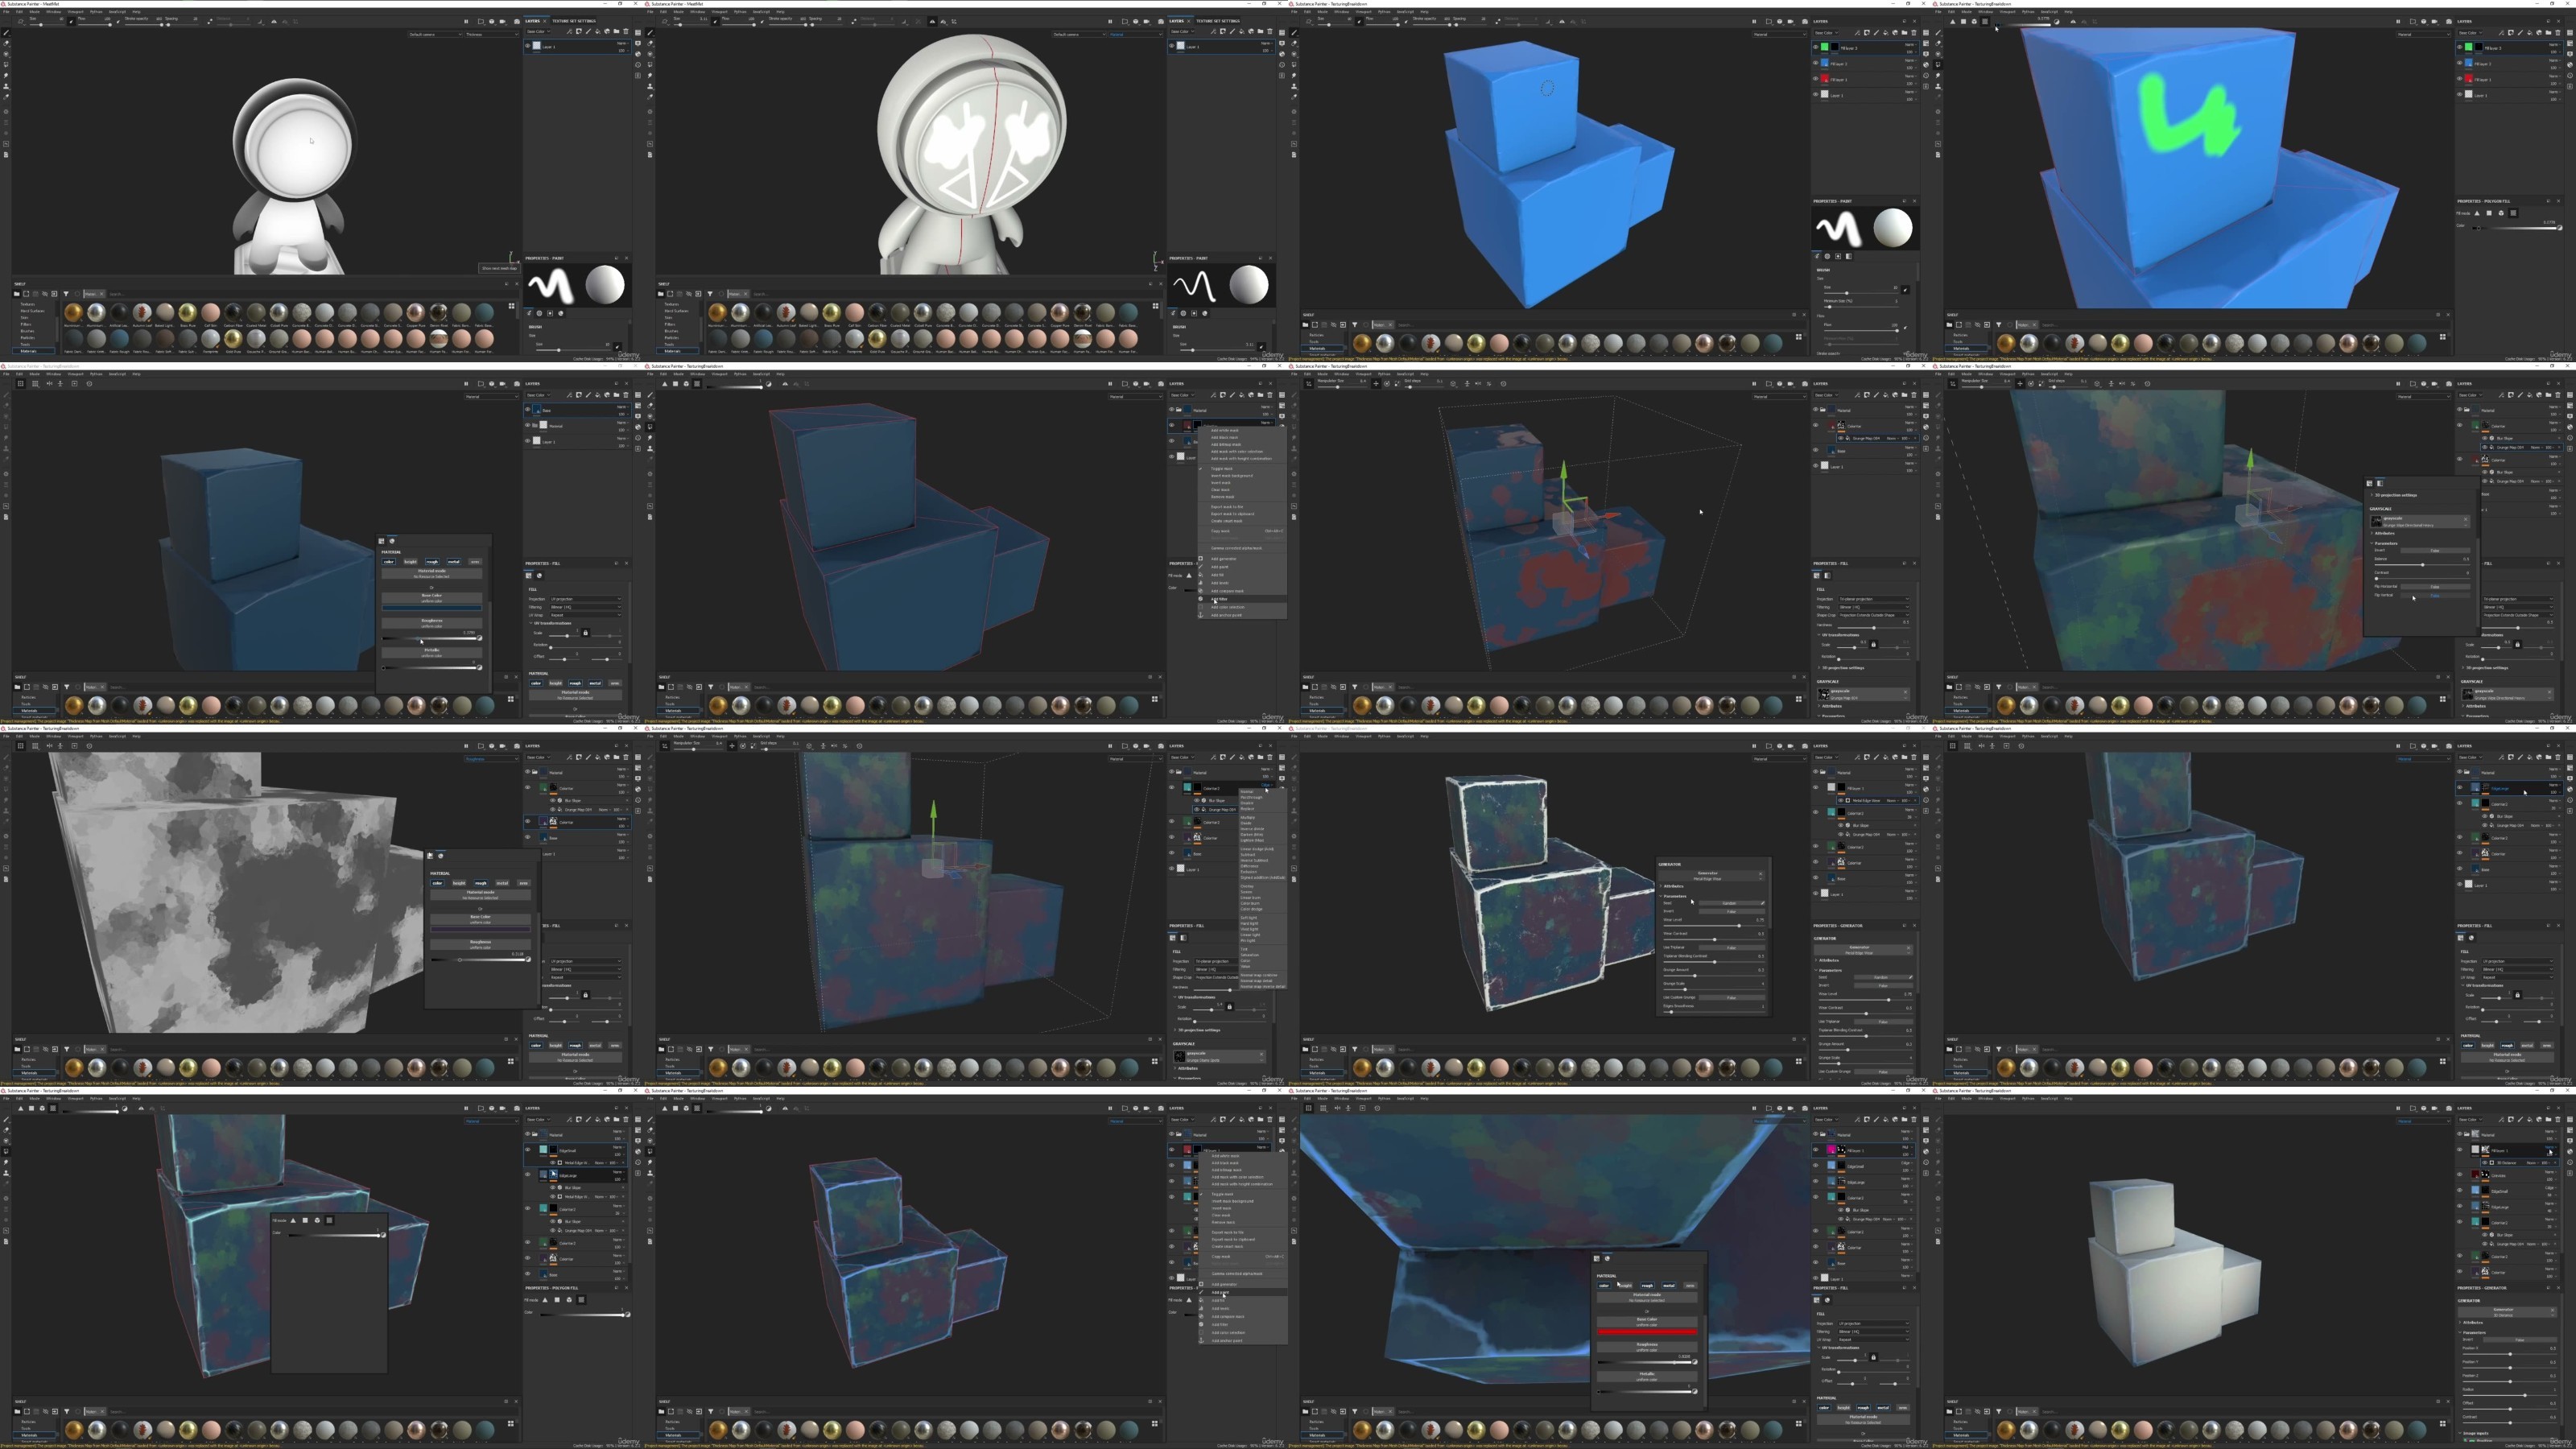Hide Grunge Map 004 effect, red-only patched boxes frame
Screen dimensions: 2576x1449
click(x=1841, y=438)
